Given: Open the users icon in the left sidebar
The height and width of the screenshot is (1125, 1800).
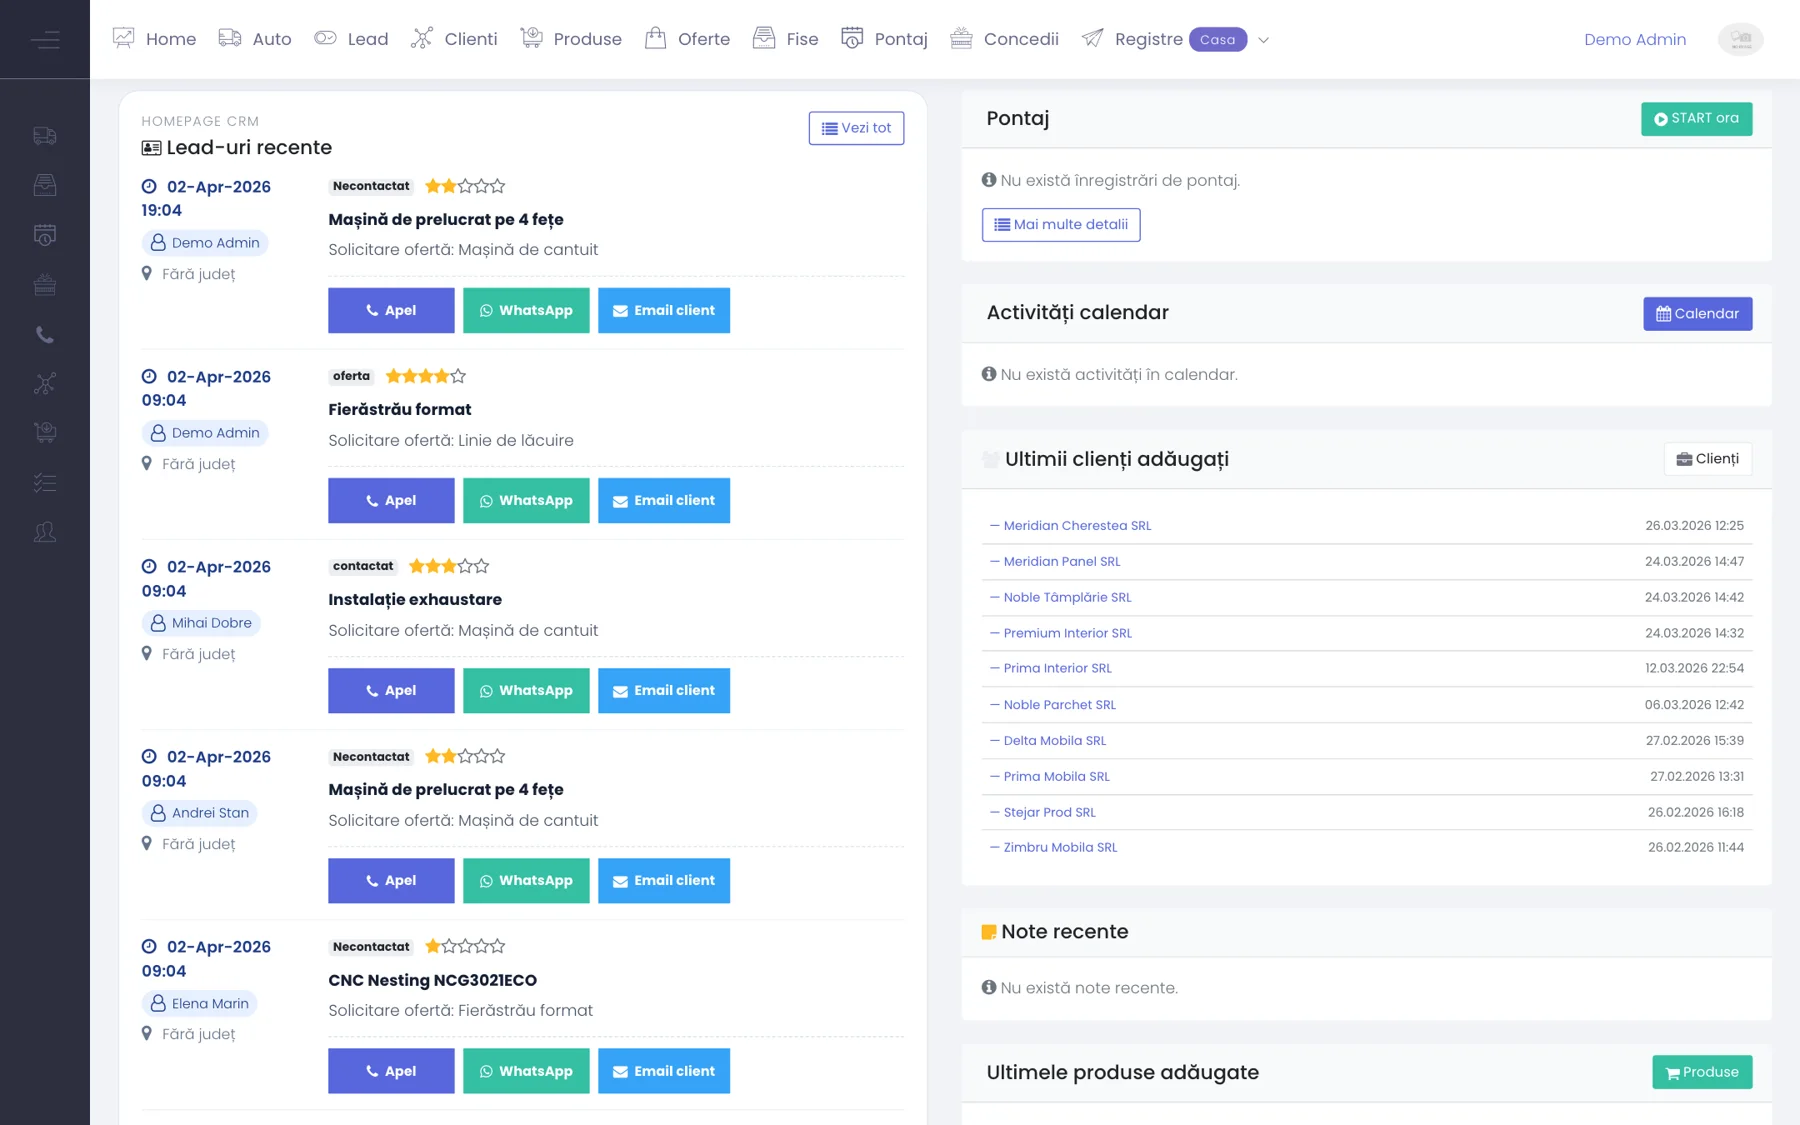Looking at the screenshot, I should pyautogui.click(x=45, y=532).
